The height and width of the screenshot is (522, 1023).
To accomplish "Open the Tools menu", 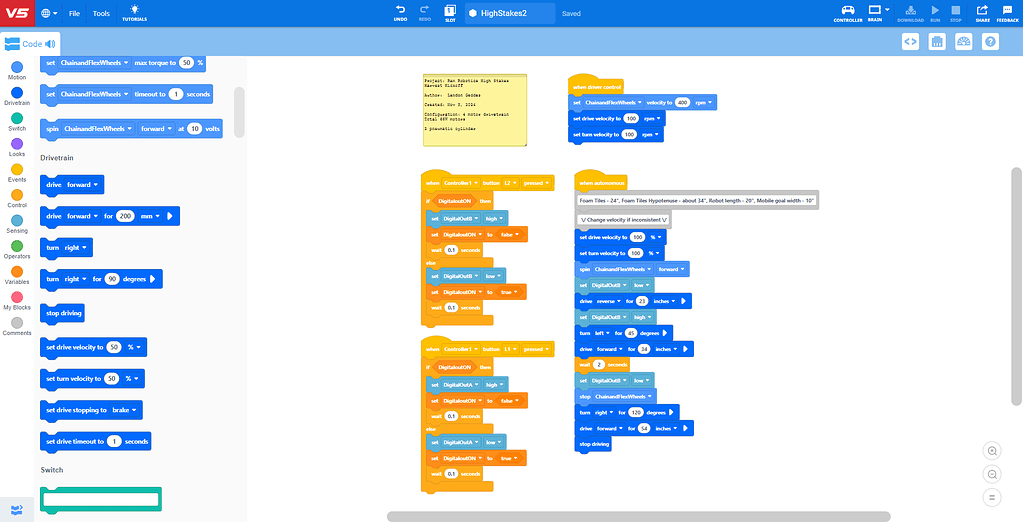I will [x=101, y=14].
